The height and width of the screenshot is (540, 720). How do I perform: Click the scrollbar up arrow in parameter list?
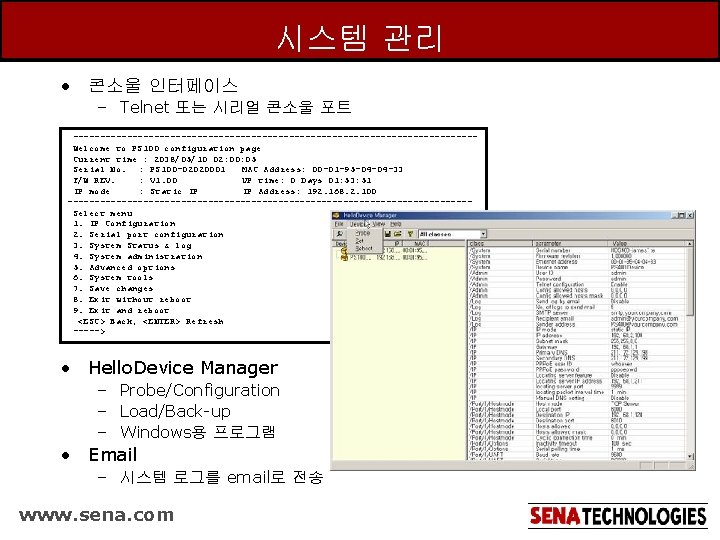[x=690, y=243]
